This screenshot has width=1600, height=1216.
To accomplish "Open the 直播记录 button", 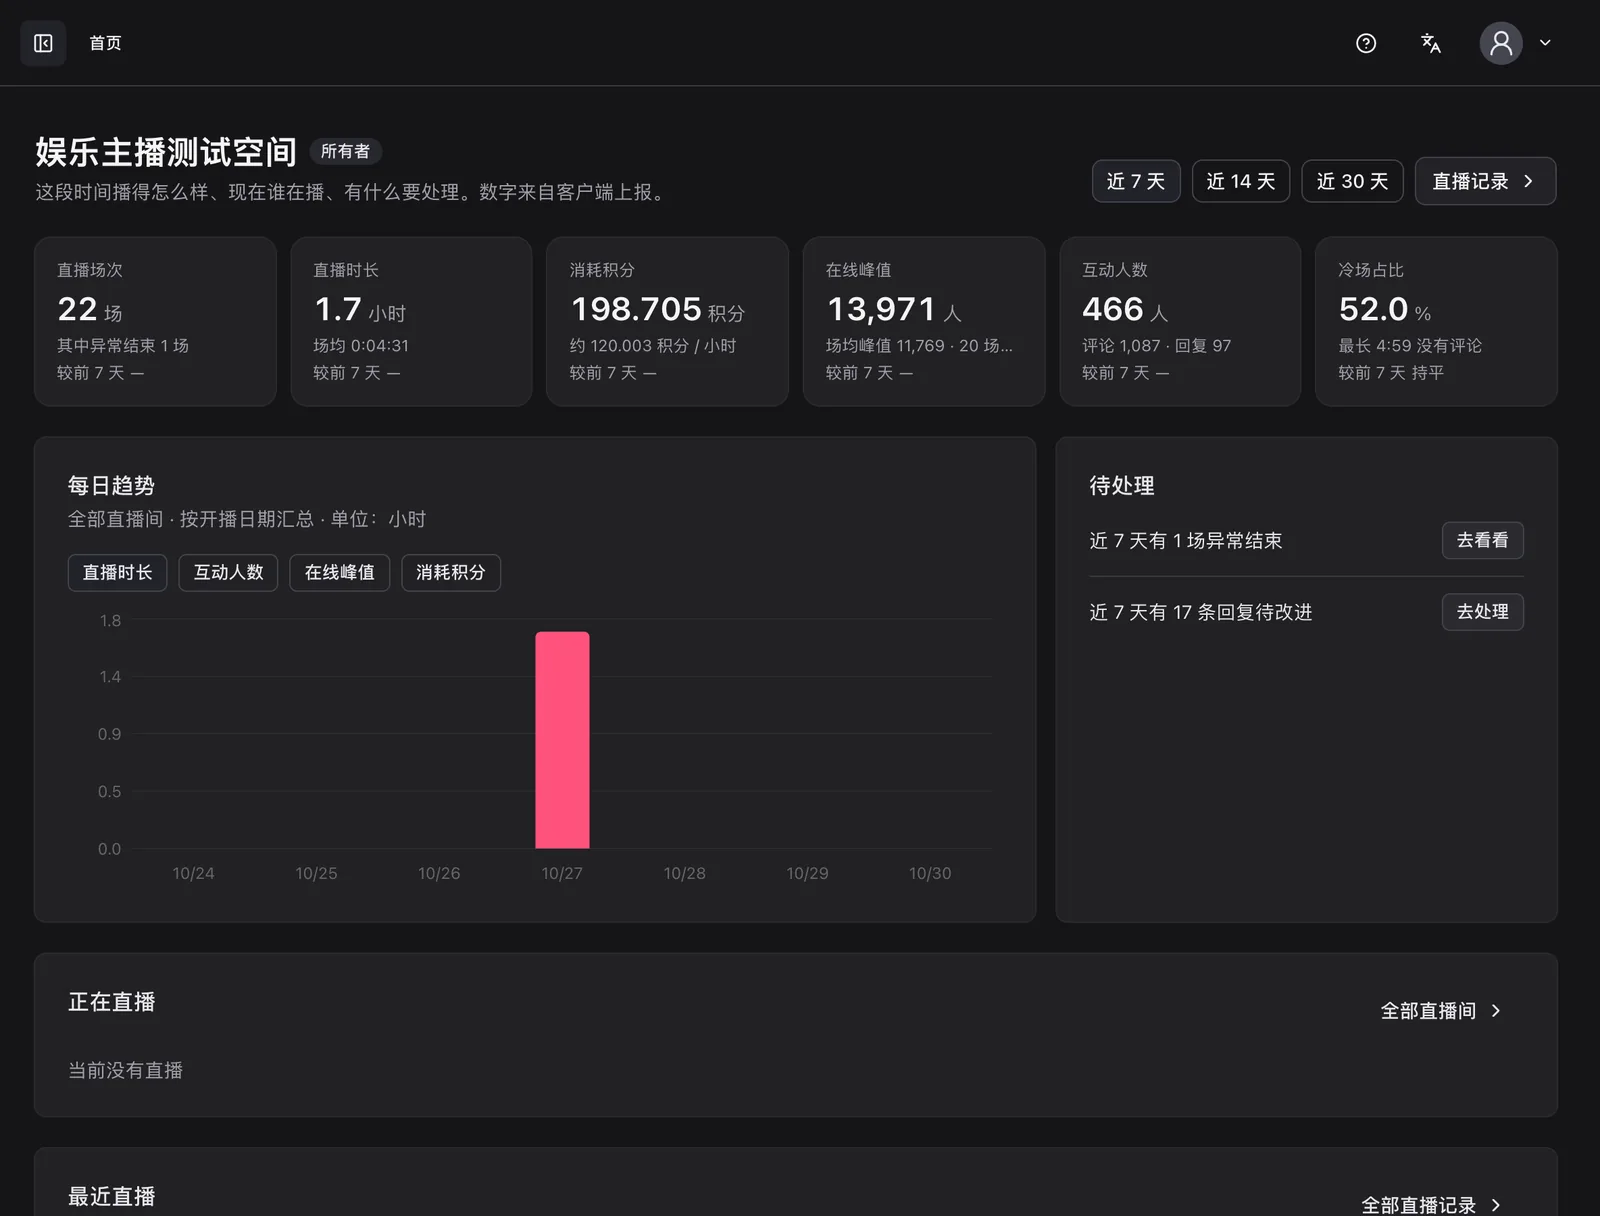I will (x=1485, y=181).
